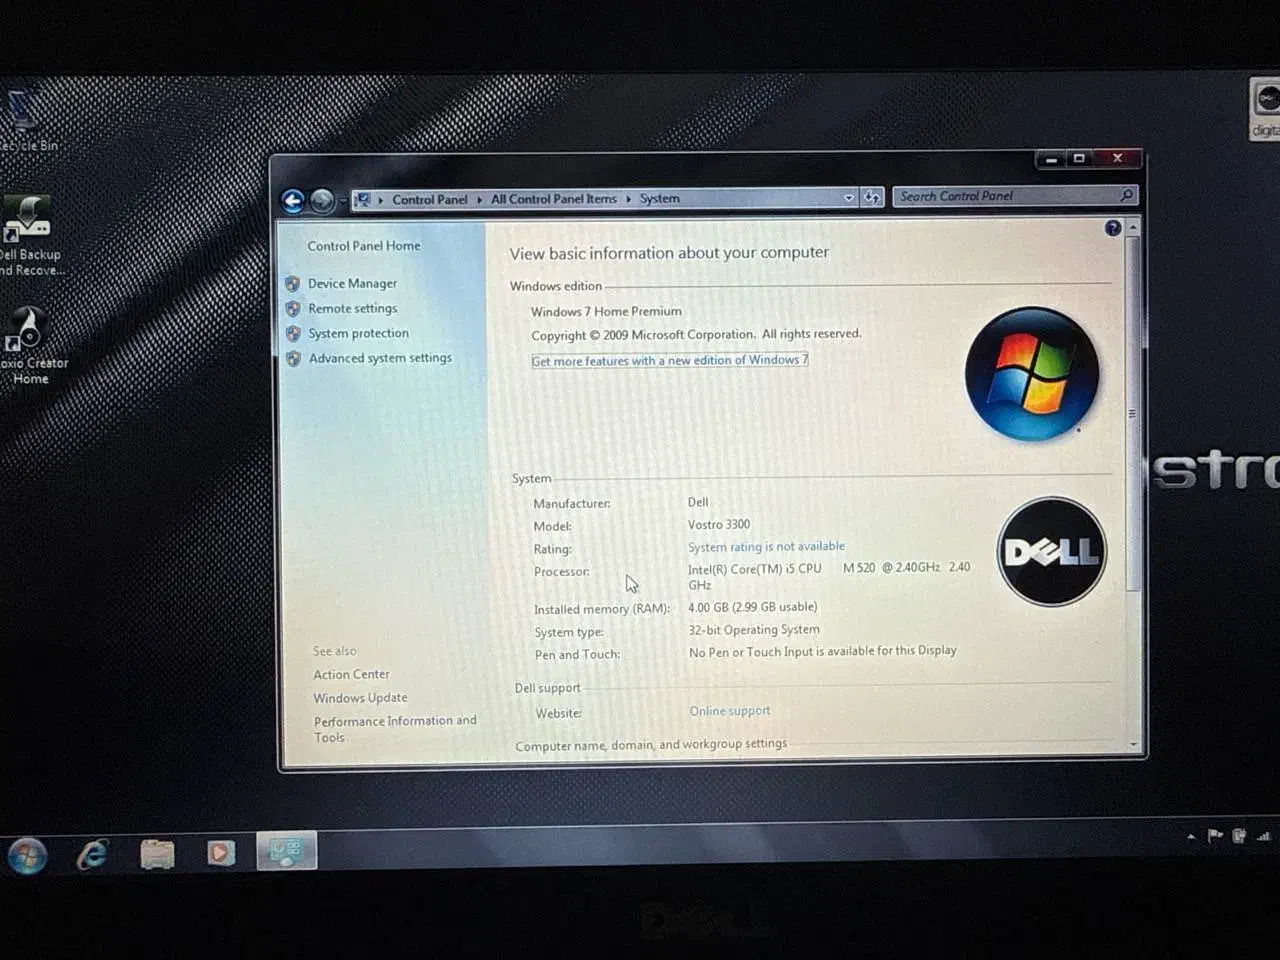Click the computer icon in address bar
1280x960 pixels.
363,199
